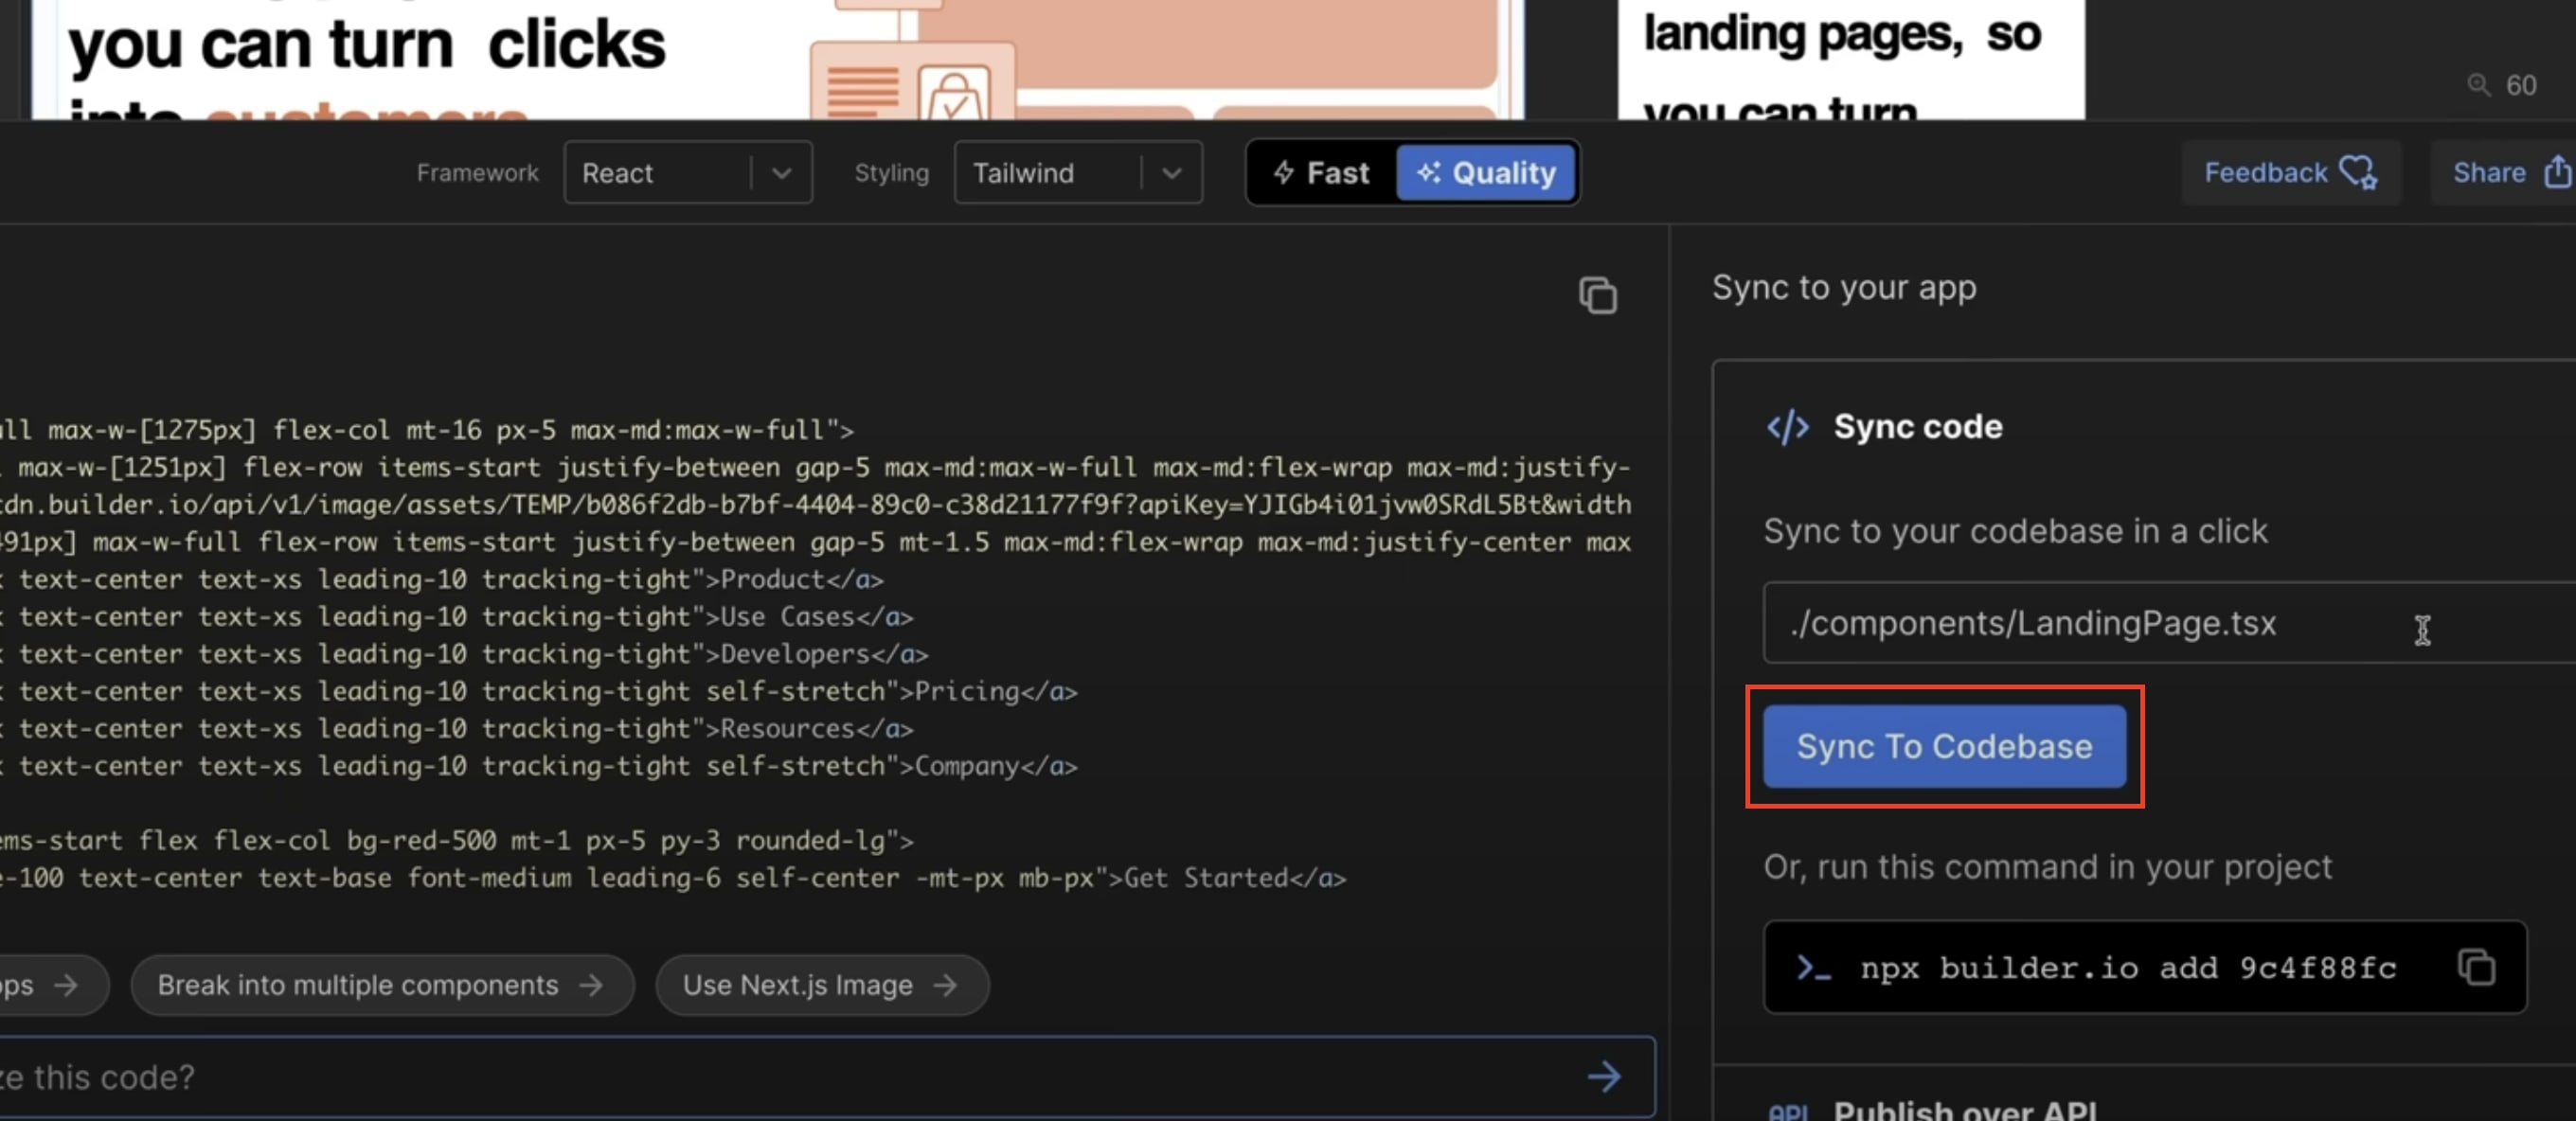This screenshot has height=1121, width=2576.
Task: Choose the Use Next.js Image suggestion
Action: click(x=821, y=985)
